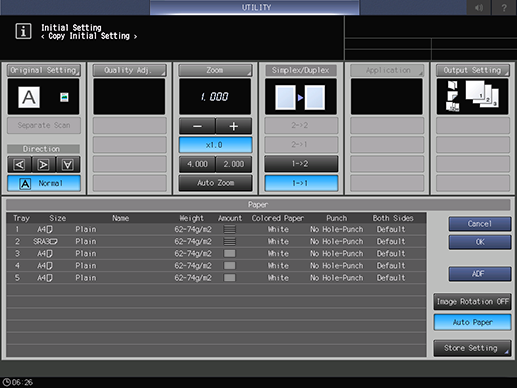517x388 pixels.
Task: Open the Store Setting dialog
Action: coord(472,348)
